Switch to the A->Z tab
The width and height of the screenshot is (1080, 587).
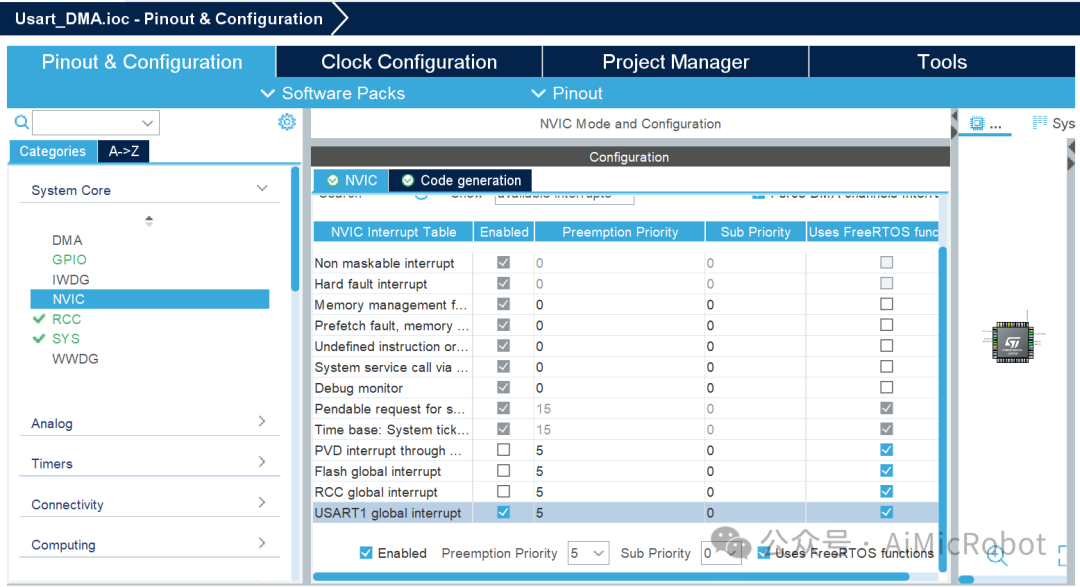(123, 152)
